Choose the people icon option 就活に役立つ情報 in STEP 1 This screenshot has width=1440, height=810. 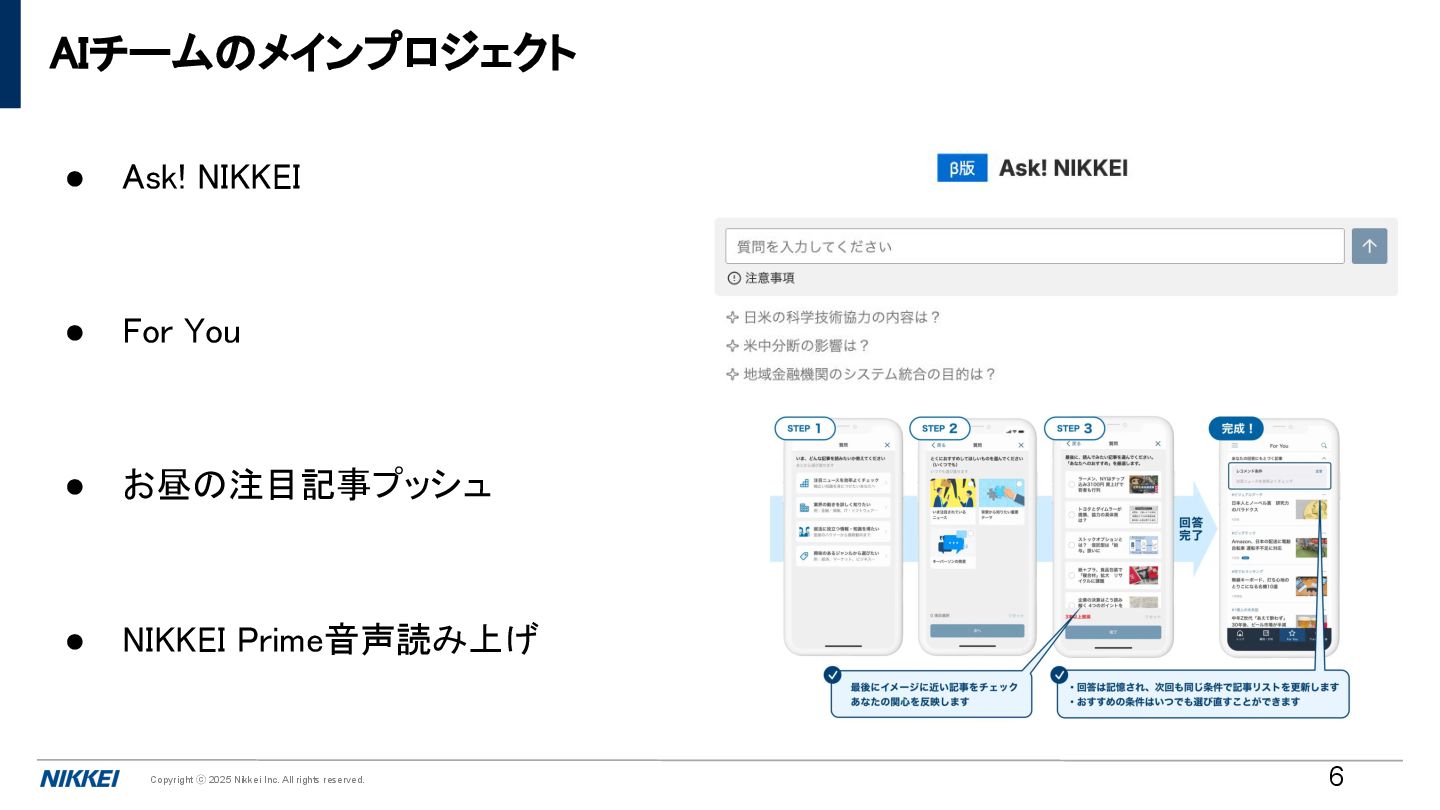(842, 532)
